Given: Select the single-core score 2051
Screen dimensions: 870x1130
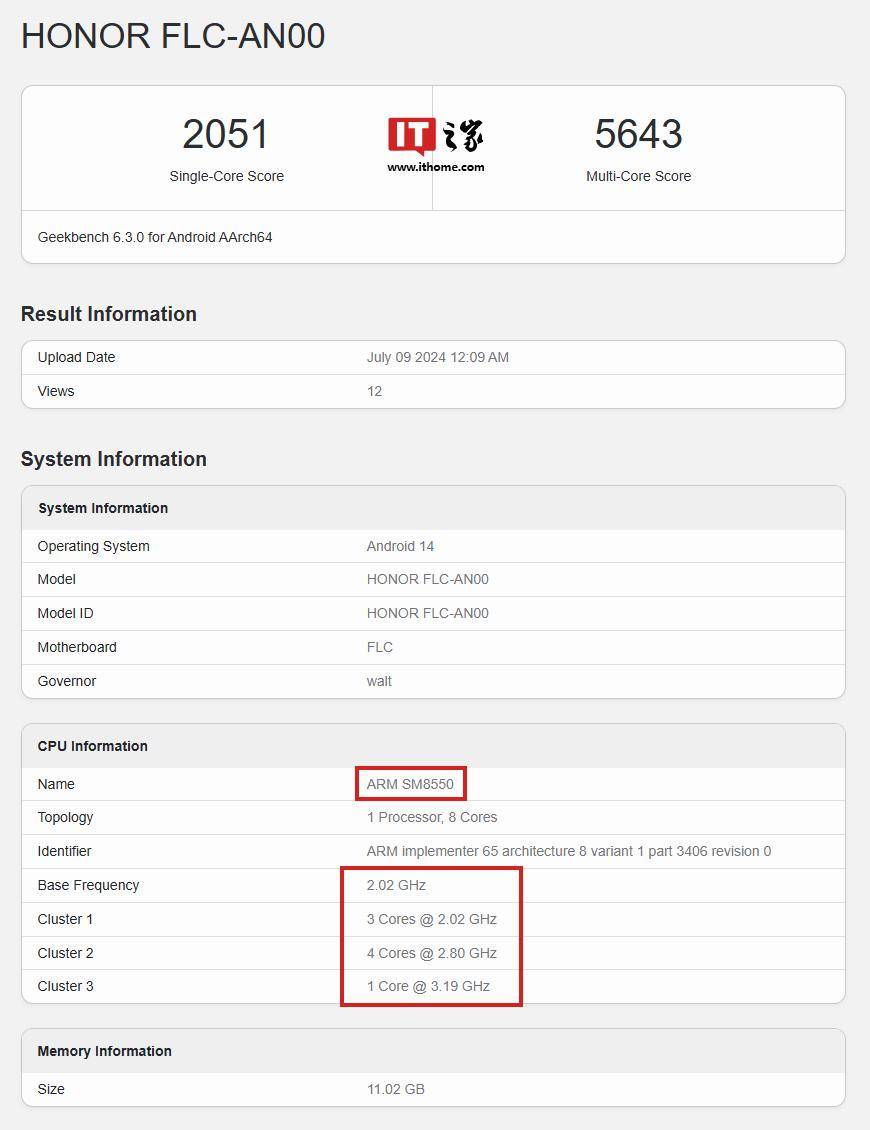Looking at the screenshot, I should pyautogui.click(x=226, y=134).
